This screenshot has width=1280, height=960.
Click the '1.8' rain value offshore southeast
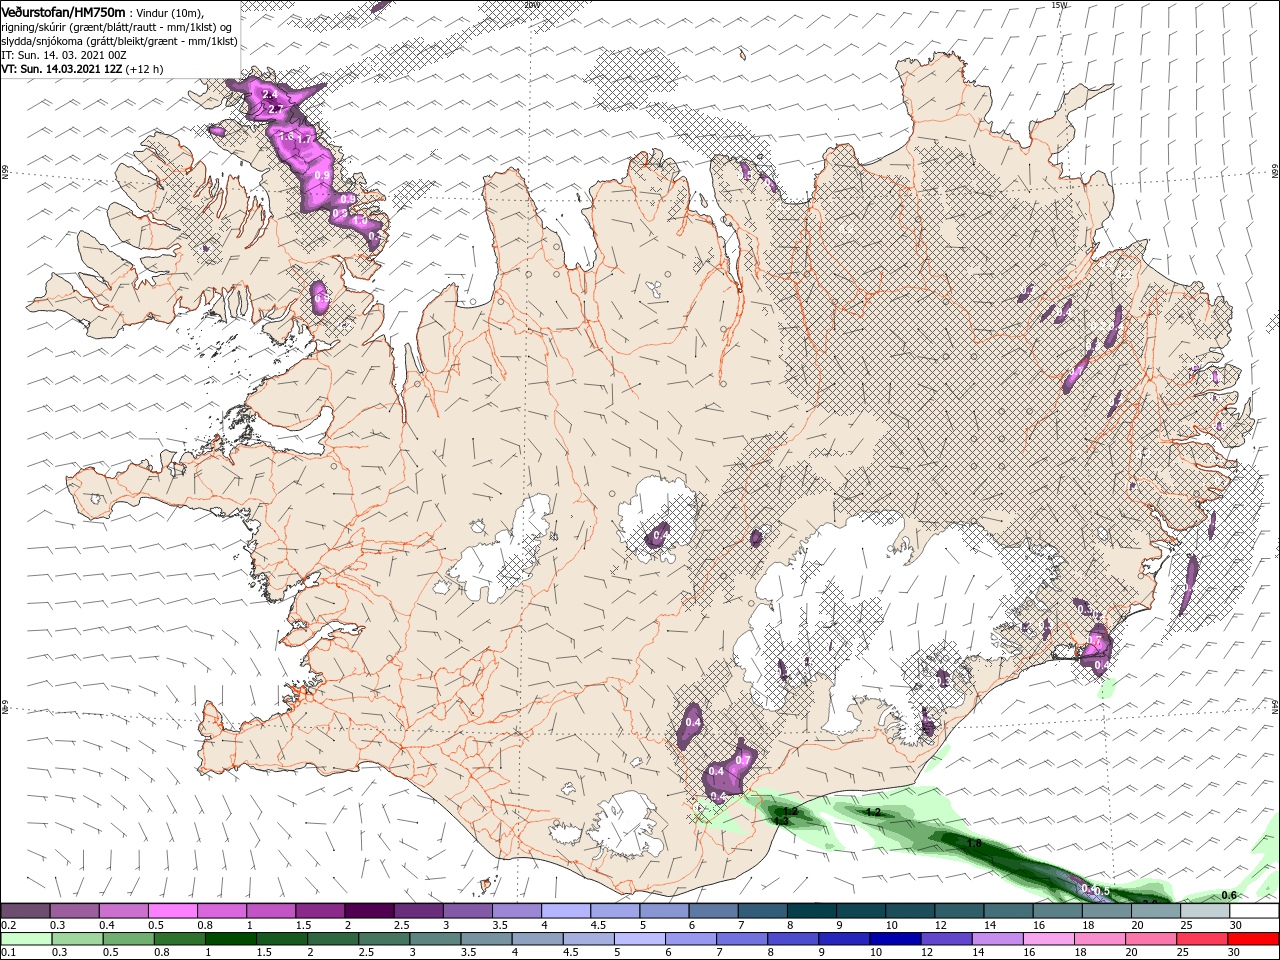click(974, 844)
